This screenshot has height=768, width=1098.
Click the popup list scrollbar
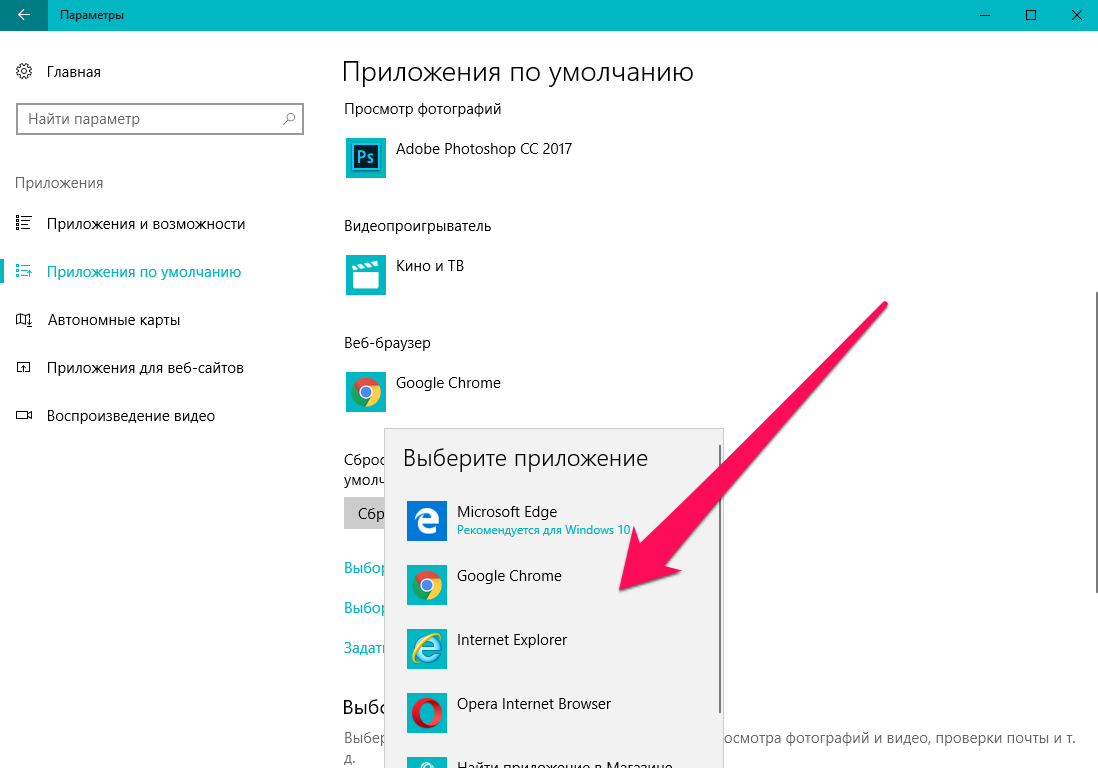coord(719,578)
